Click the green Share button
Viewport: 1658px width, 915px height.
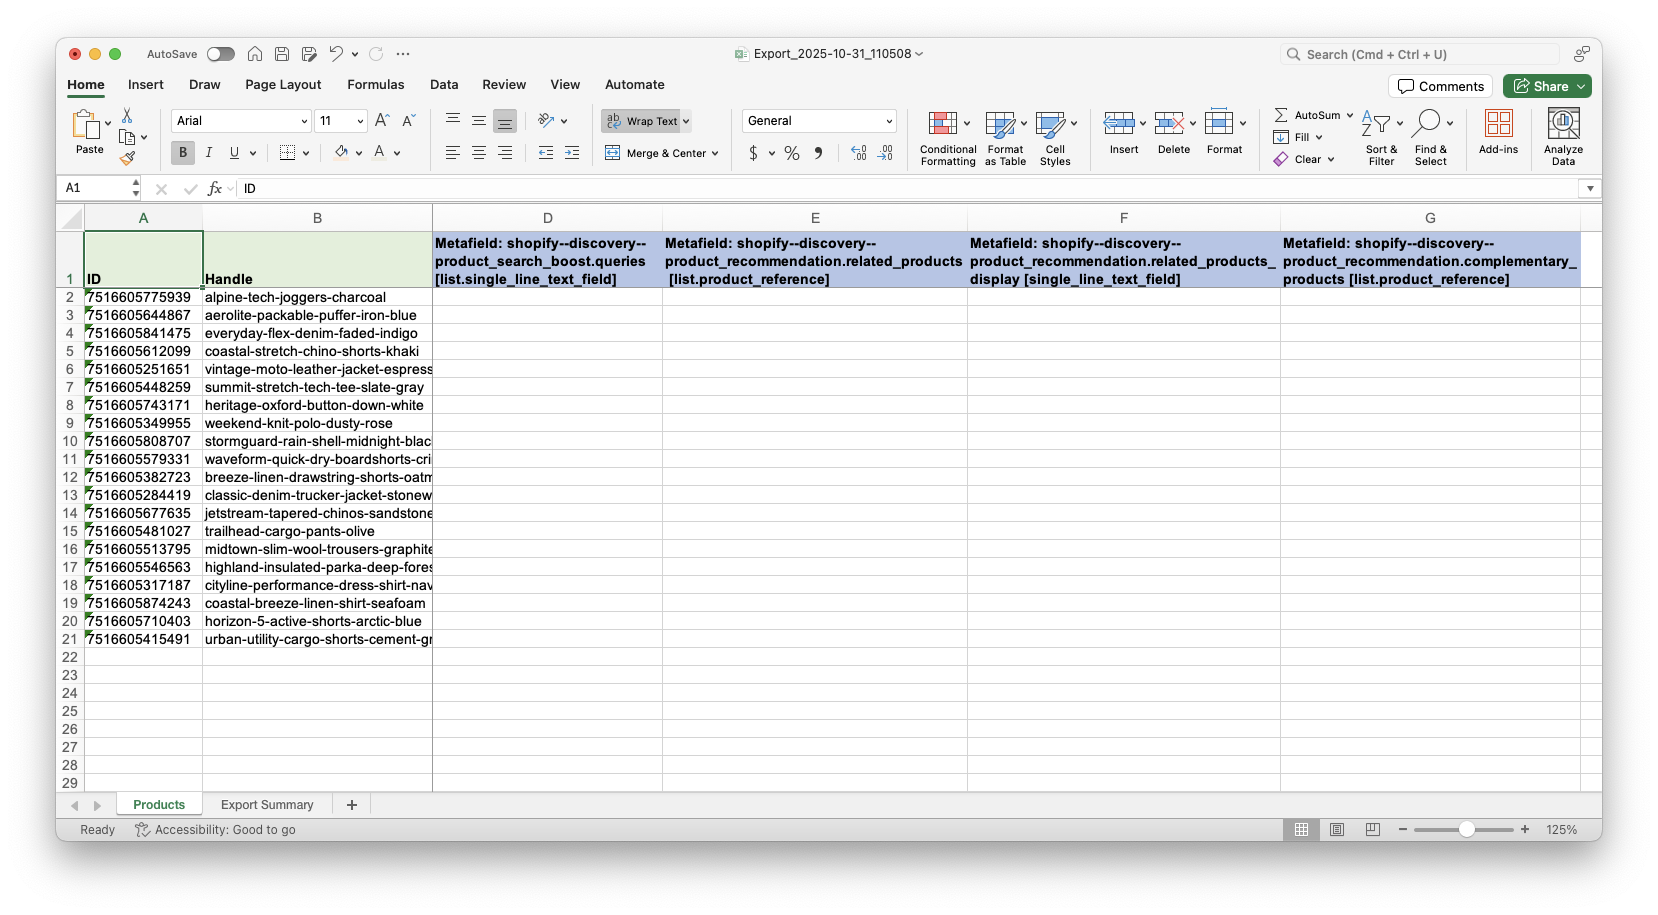pyautogui.click(x=1540, y=86)
